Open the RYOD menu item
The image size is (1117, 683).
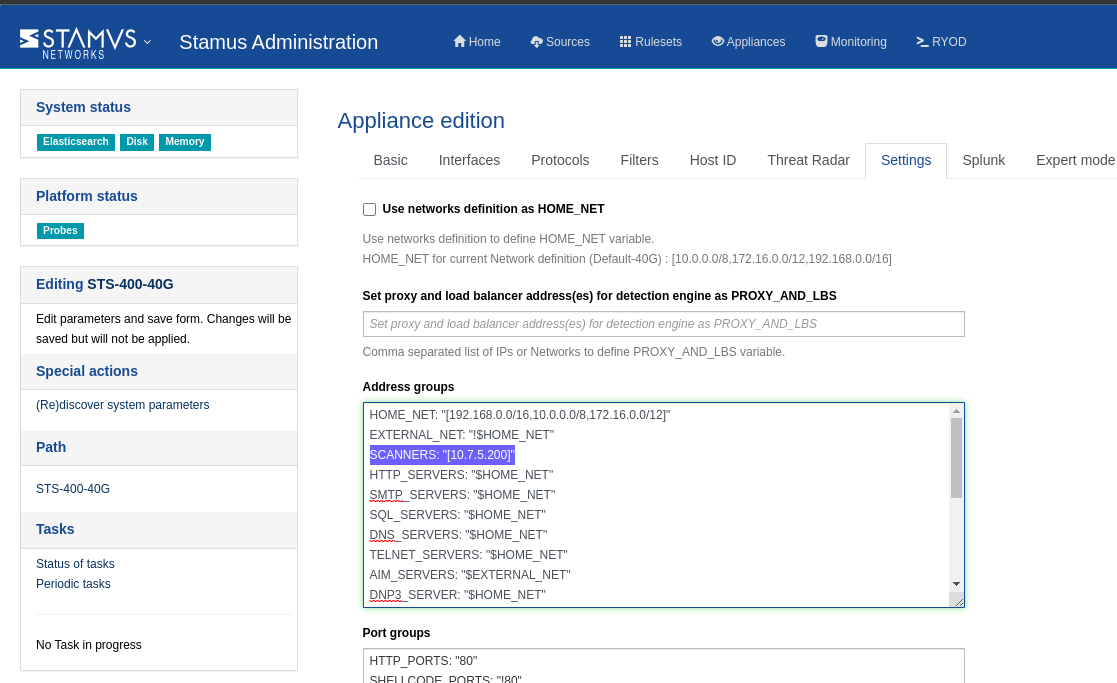tap(941, 42)
